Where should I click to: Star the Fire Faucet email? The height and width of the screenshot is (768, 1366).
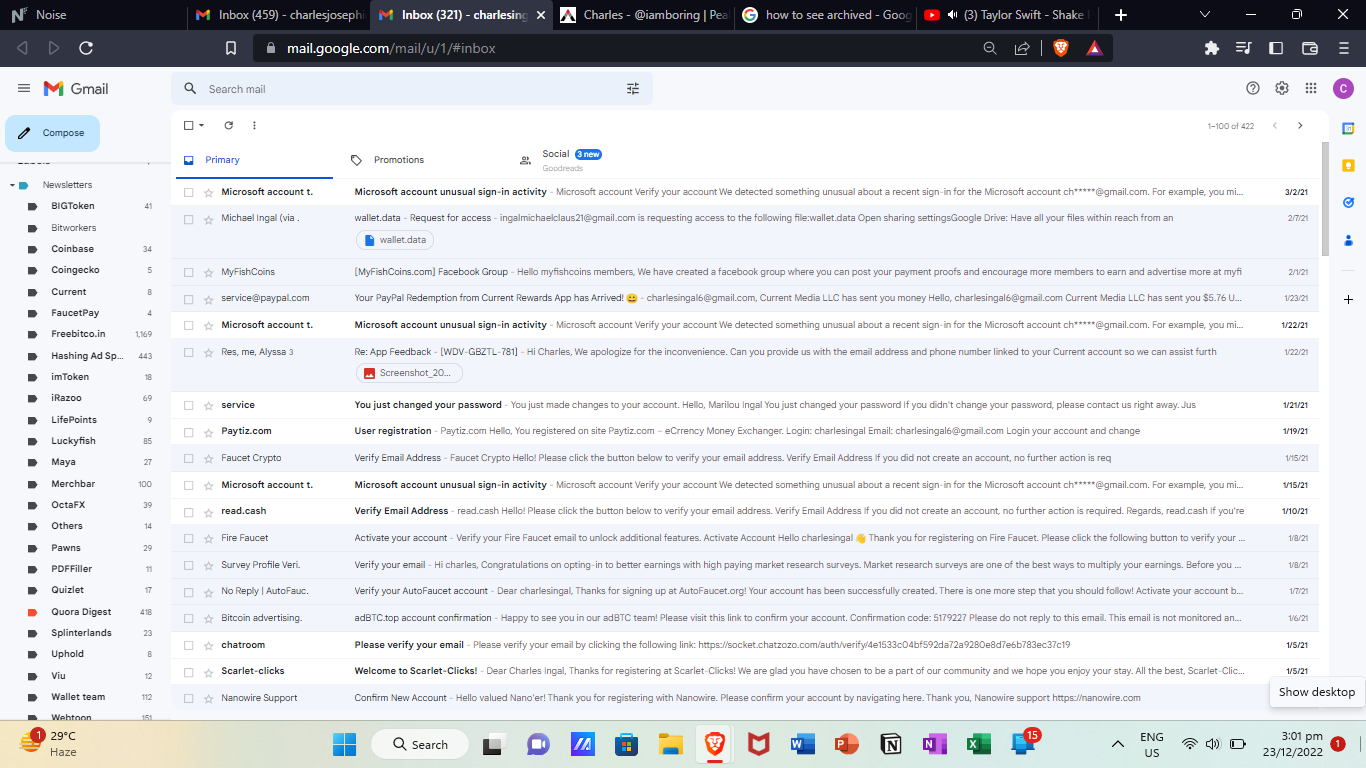pyautogui.click(x=209, y=538)
